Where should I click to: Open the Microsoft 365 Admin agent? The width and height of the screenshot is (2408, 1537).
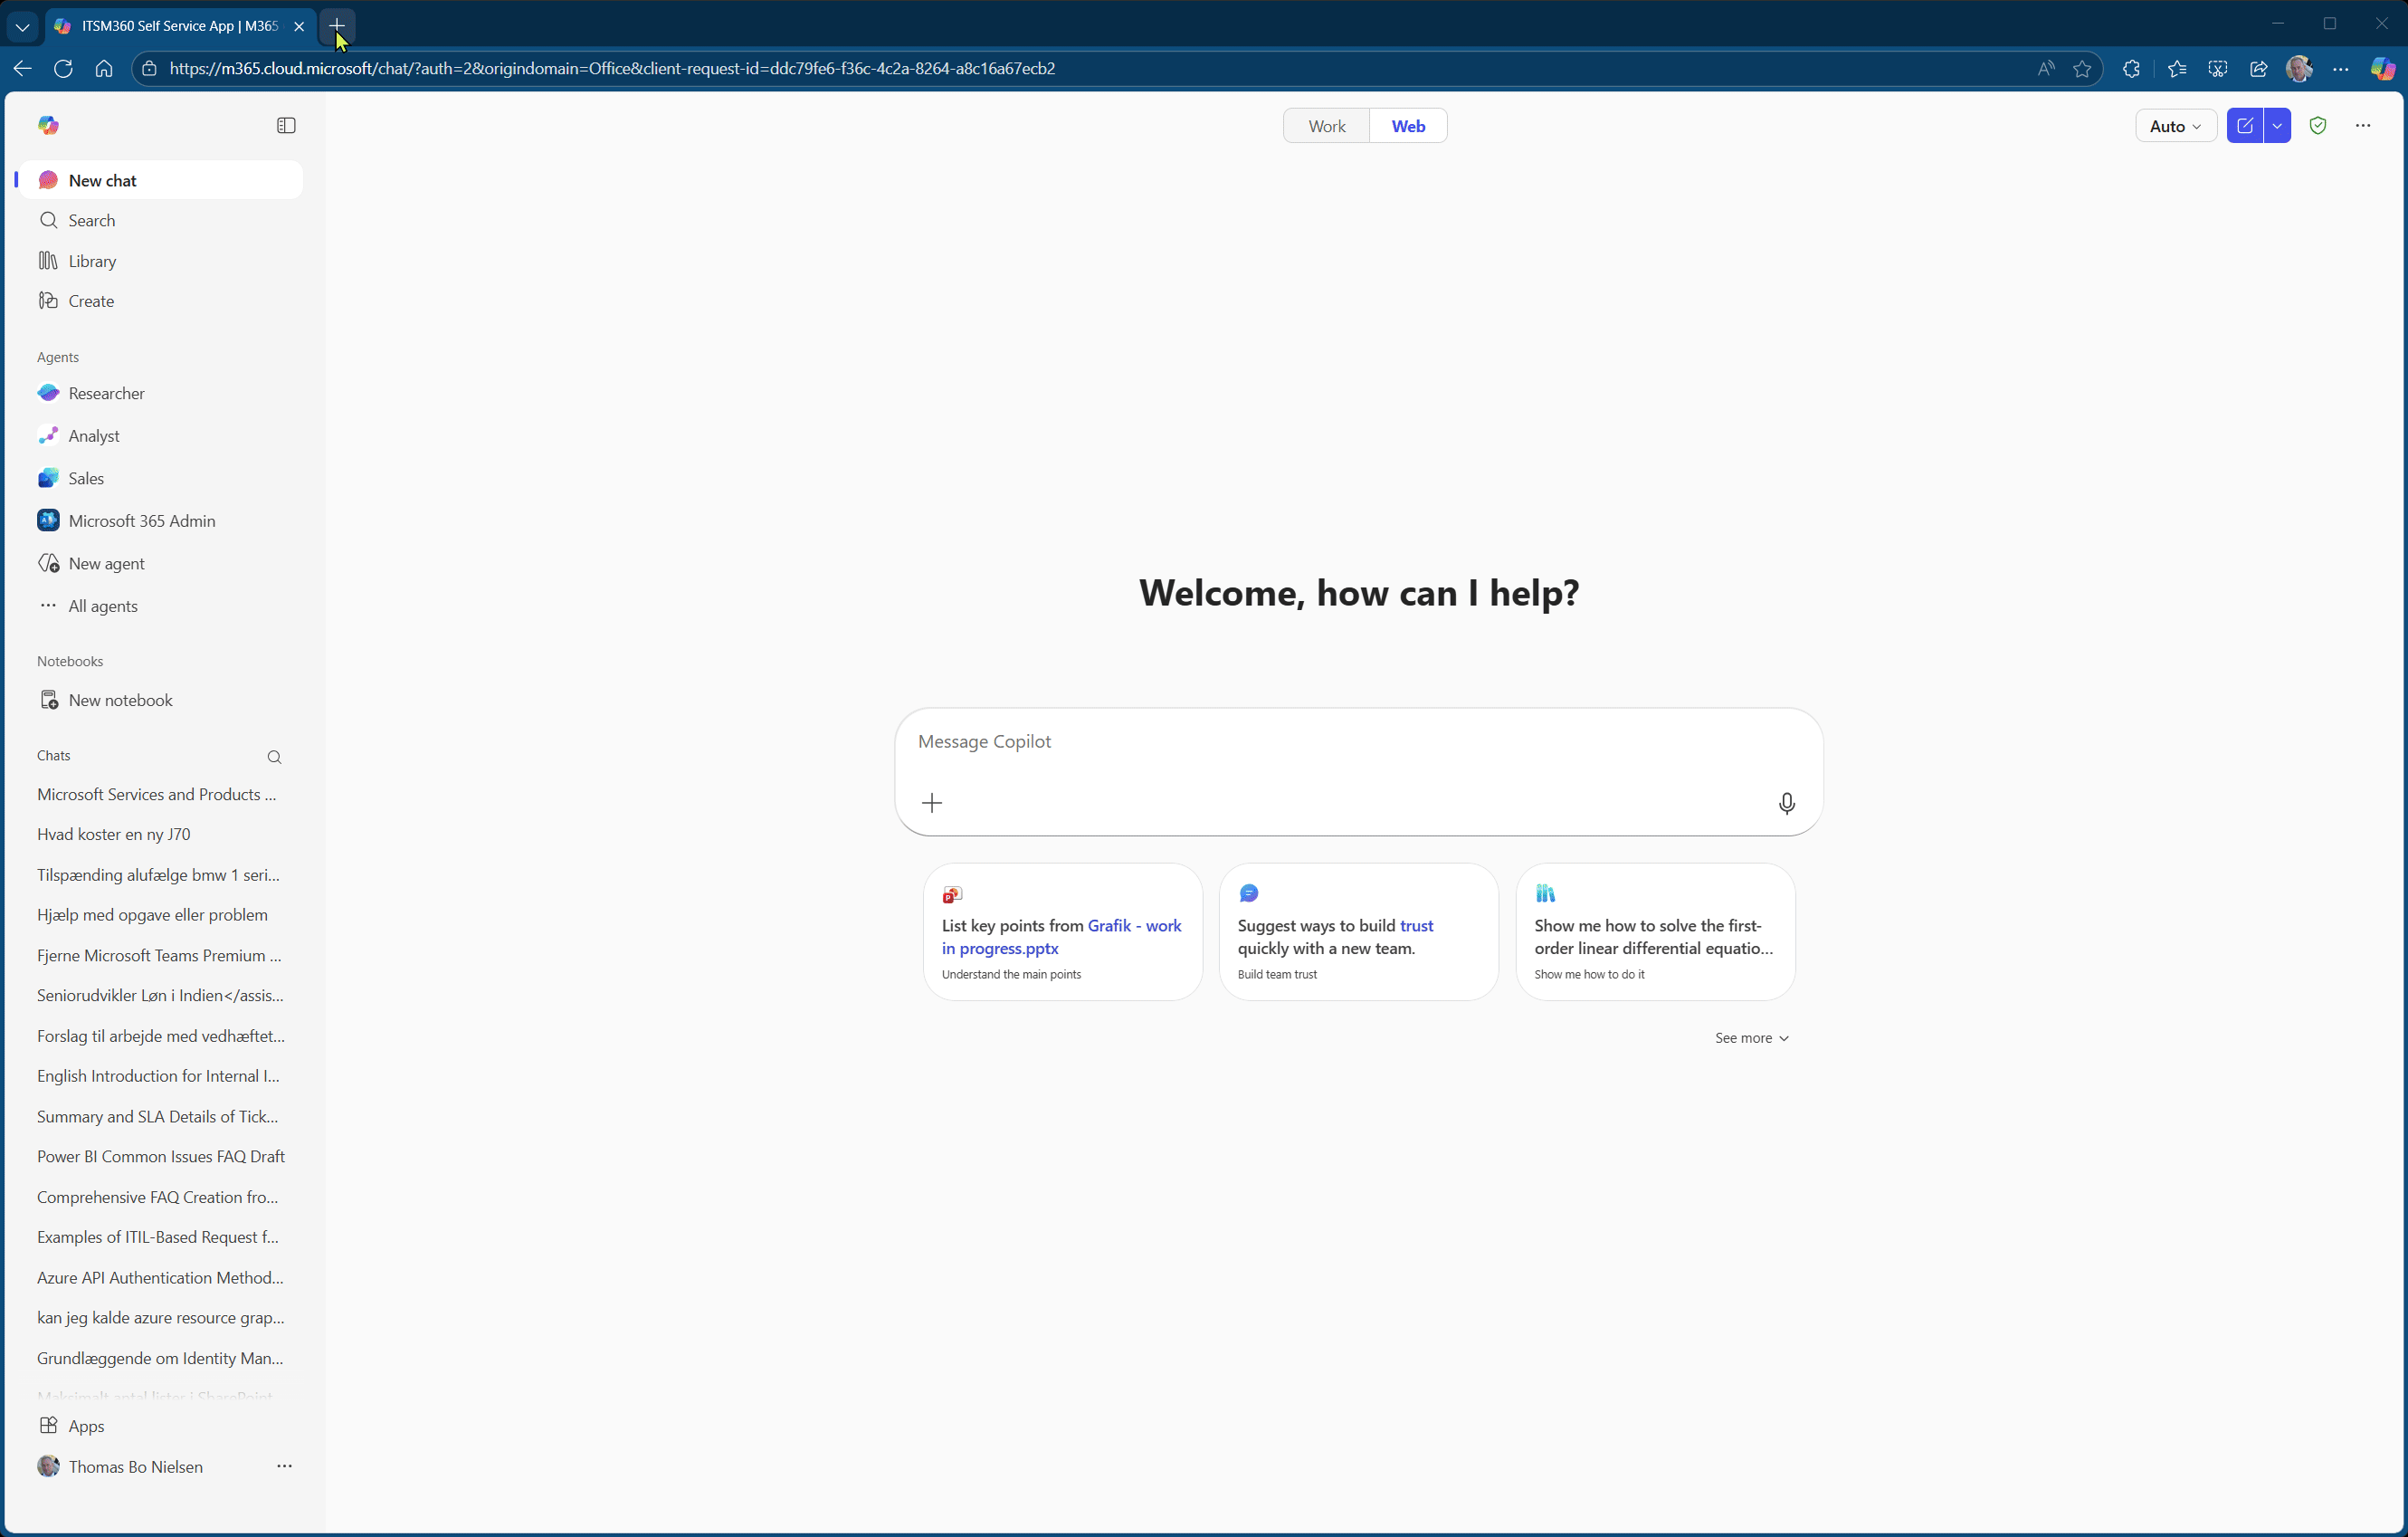click(141, 521)
